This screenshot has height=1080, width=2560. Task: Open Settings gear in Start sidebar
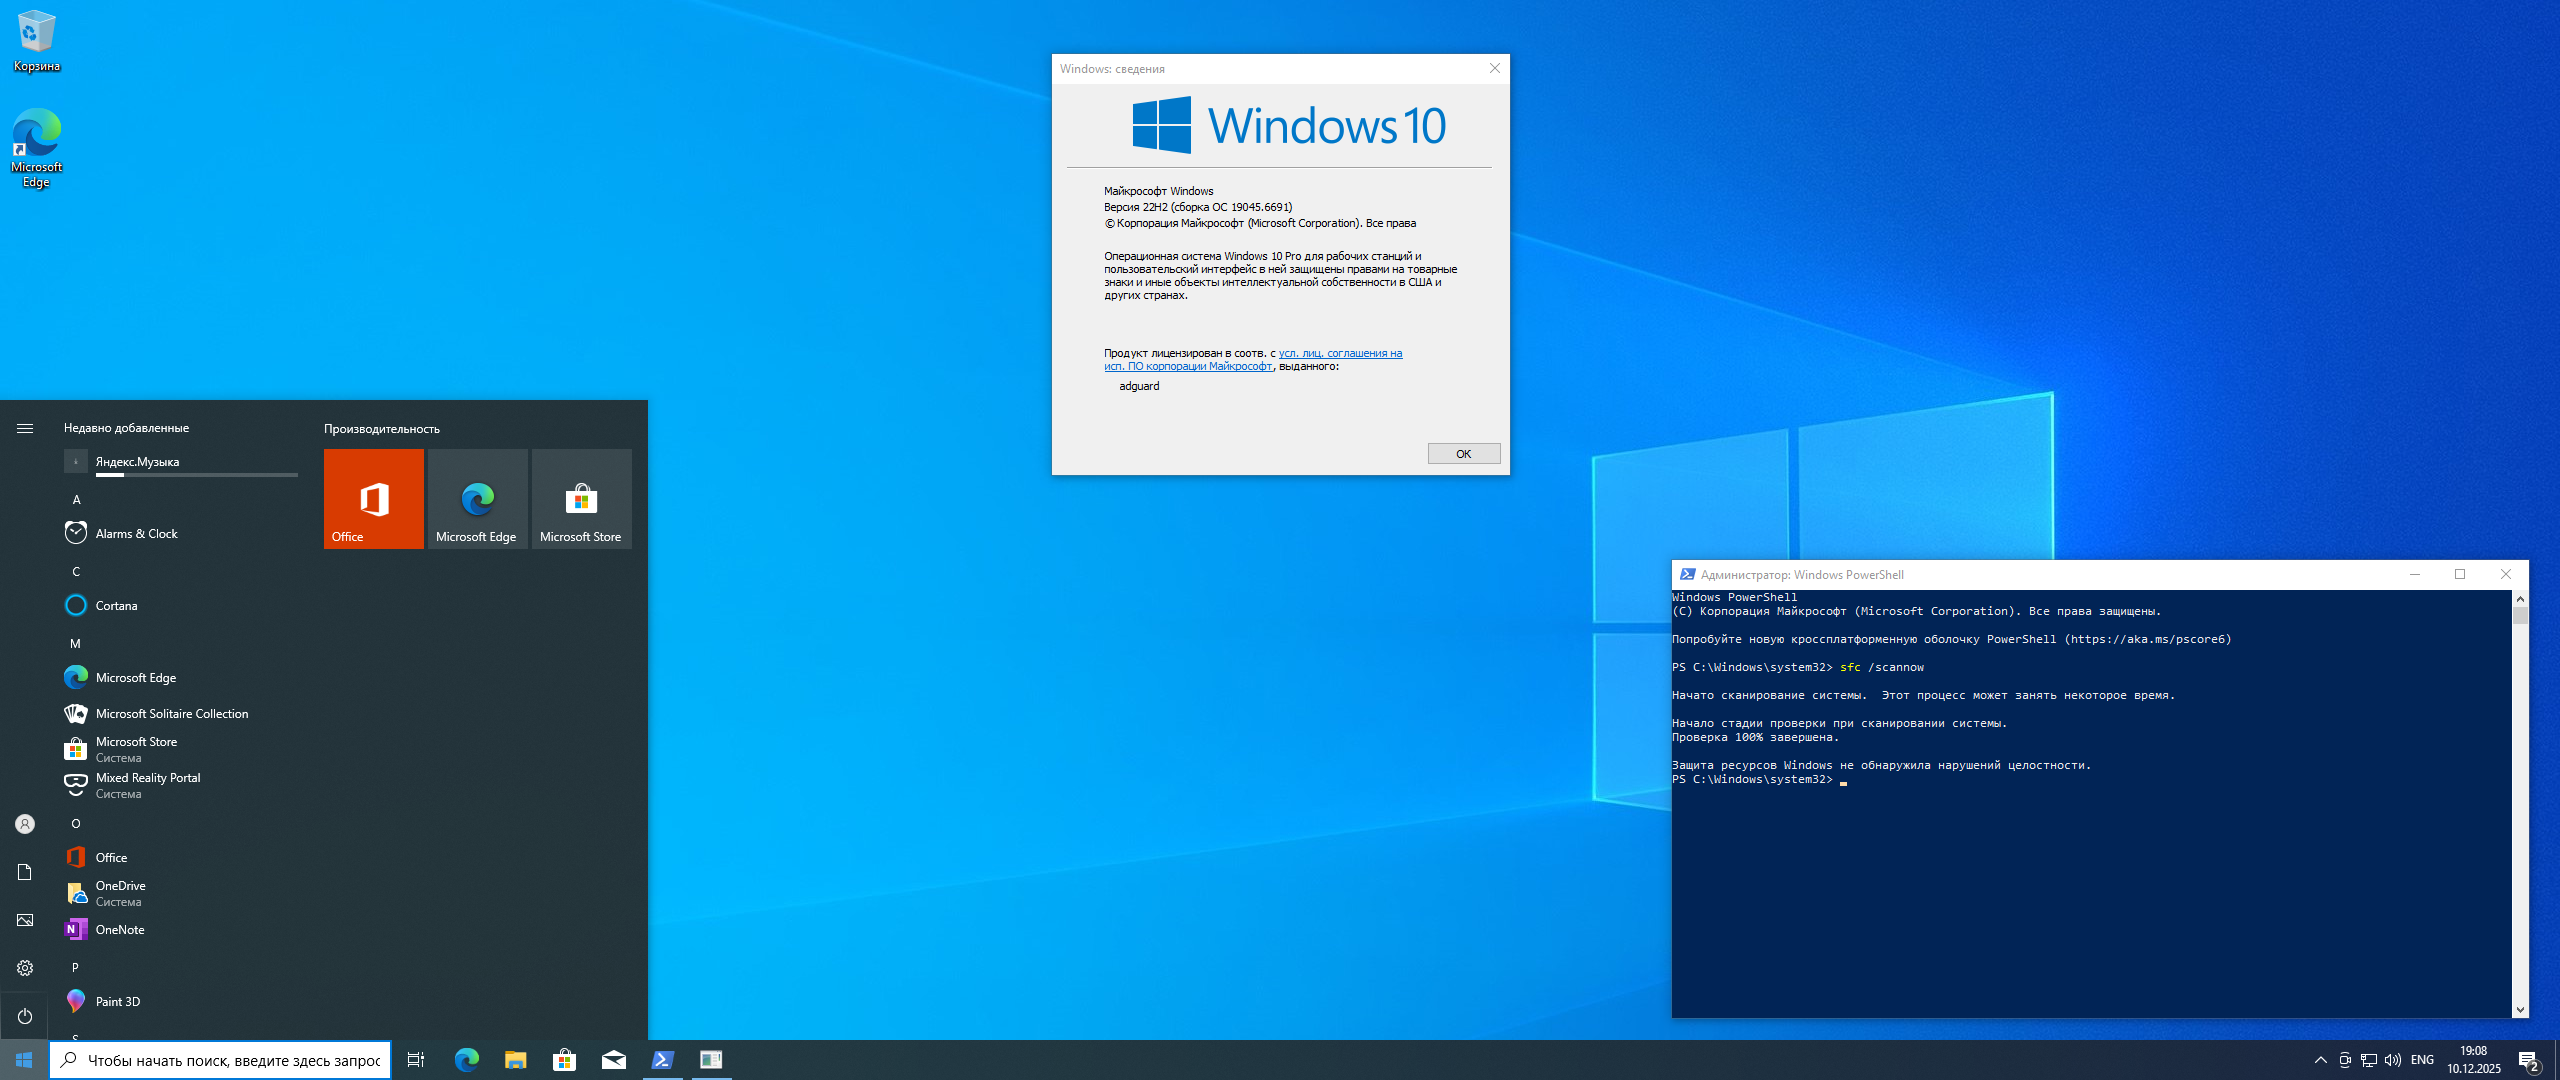coord(25,968)
